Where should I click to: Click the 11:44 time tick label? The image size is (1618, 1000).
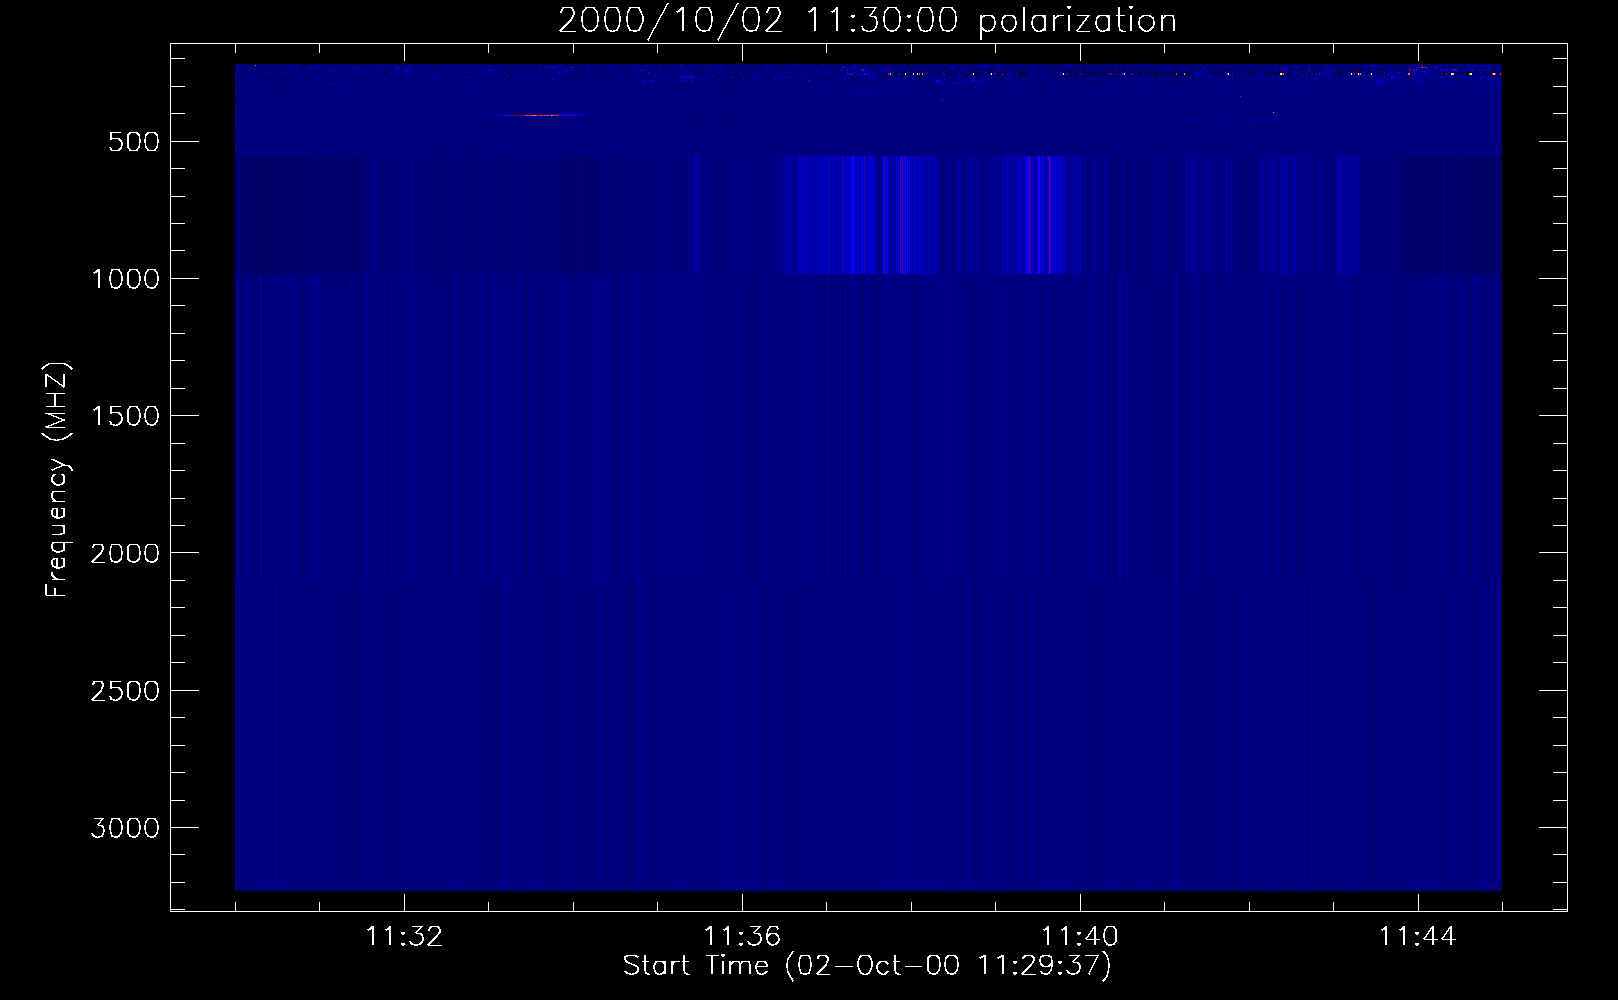tap(1418, 937)
